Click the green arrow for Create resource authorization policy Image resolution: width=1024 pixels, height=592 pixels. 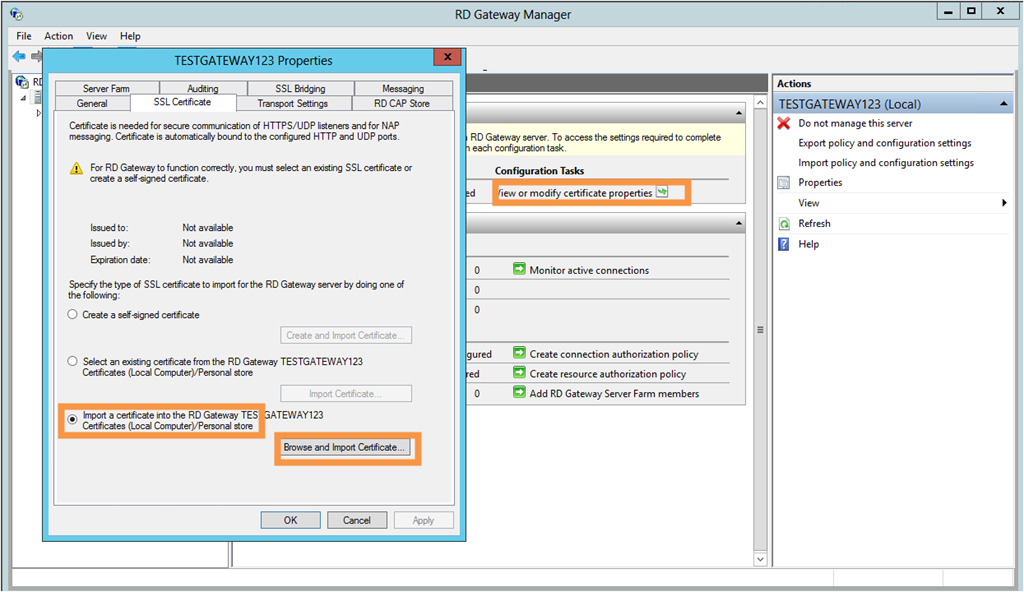click(x=519, y=374)
